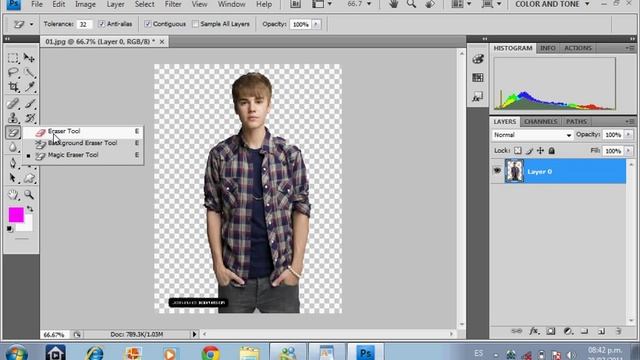This screenshot has height=360, width=640.
Task: Swap foreground and background colors
Action: [x=30, y=209]
